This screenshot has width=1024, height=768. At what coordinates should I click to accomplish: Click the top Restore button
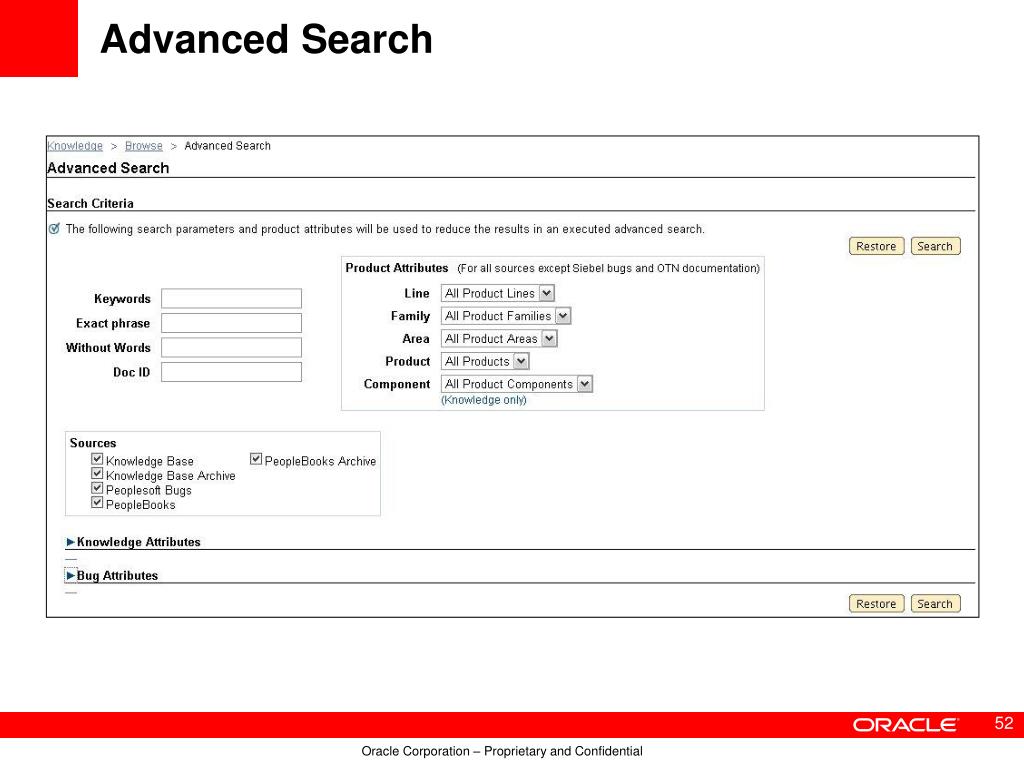click(876, 246)
